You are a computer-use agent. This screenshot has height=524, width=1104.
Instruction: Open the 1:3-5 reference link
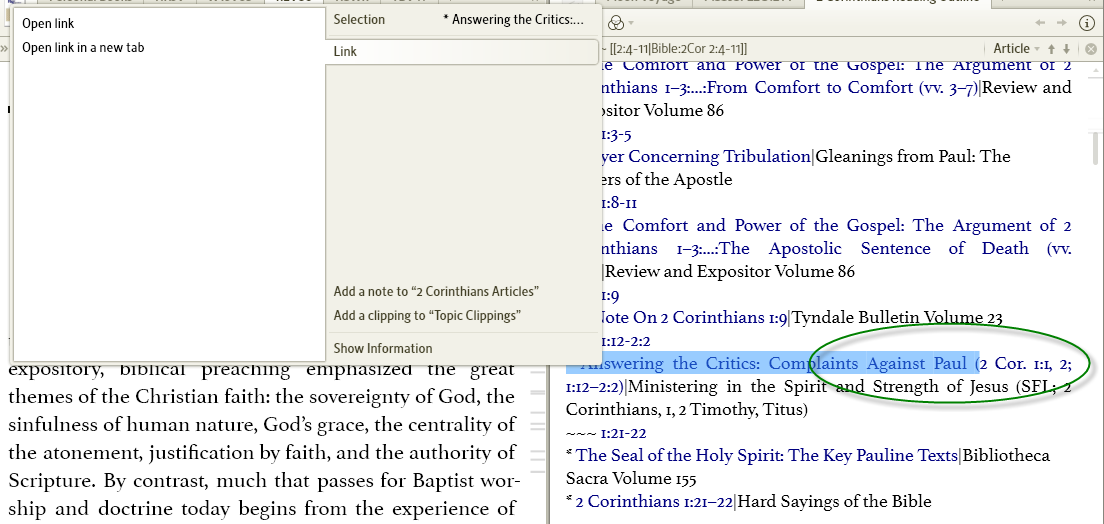click(617, 134)
